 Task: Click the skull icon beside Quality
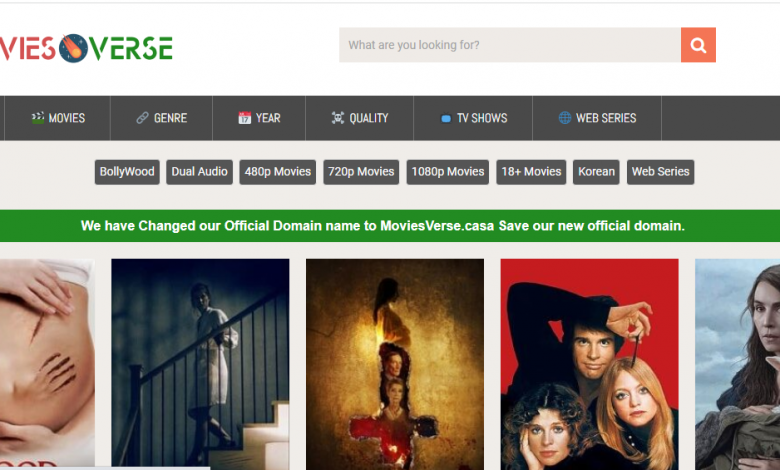click(338, 118)
